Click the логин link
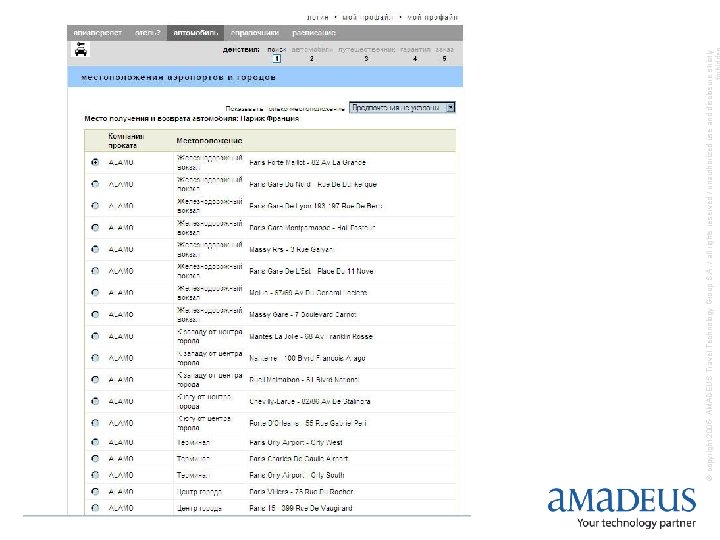 pyautogui.click(x=318, y=17)
